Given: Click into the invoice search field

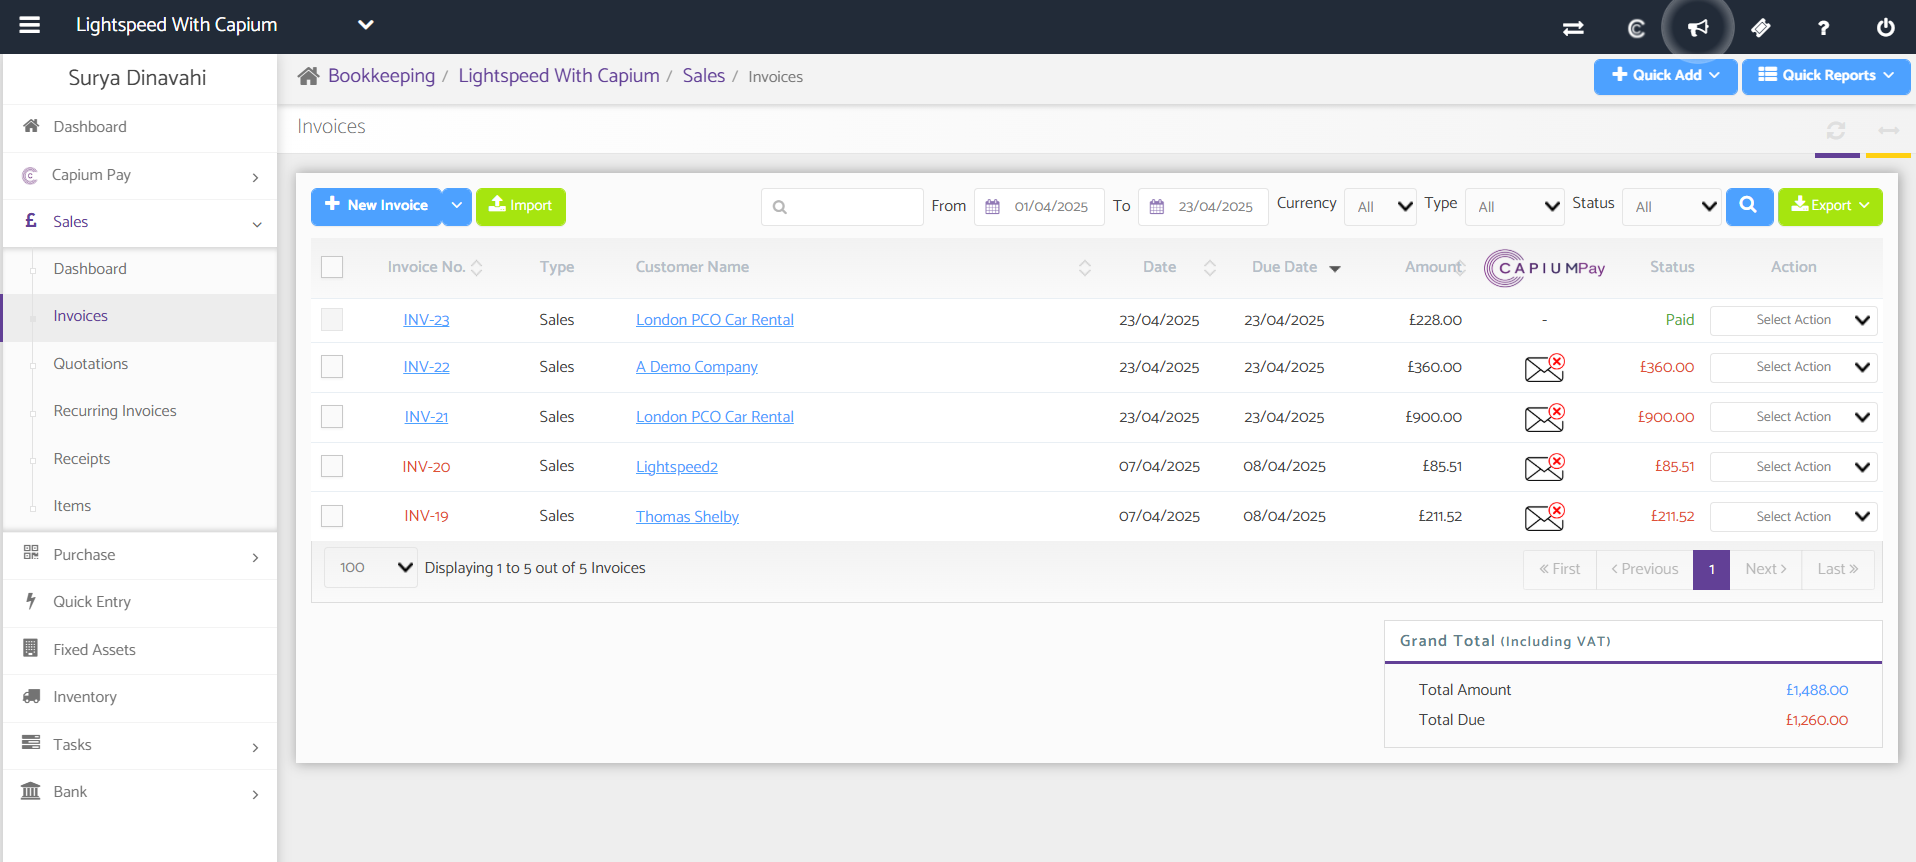Looking at the screenshot, I should click(842, 207).
